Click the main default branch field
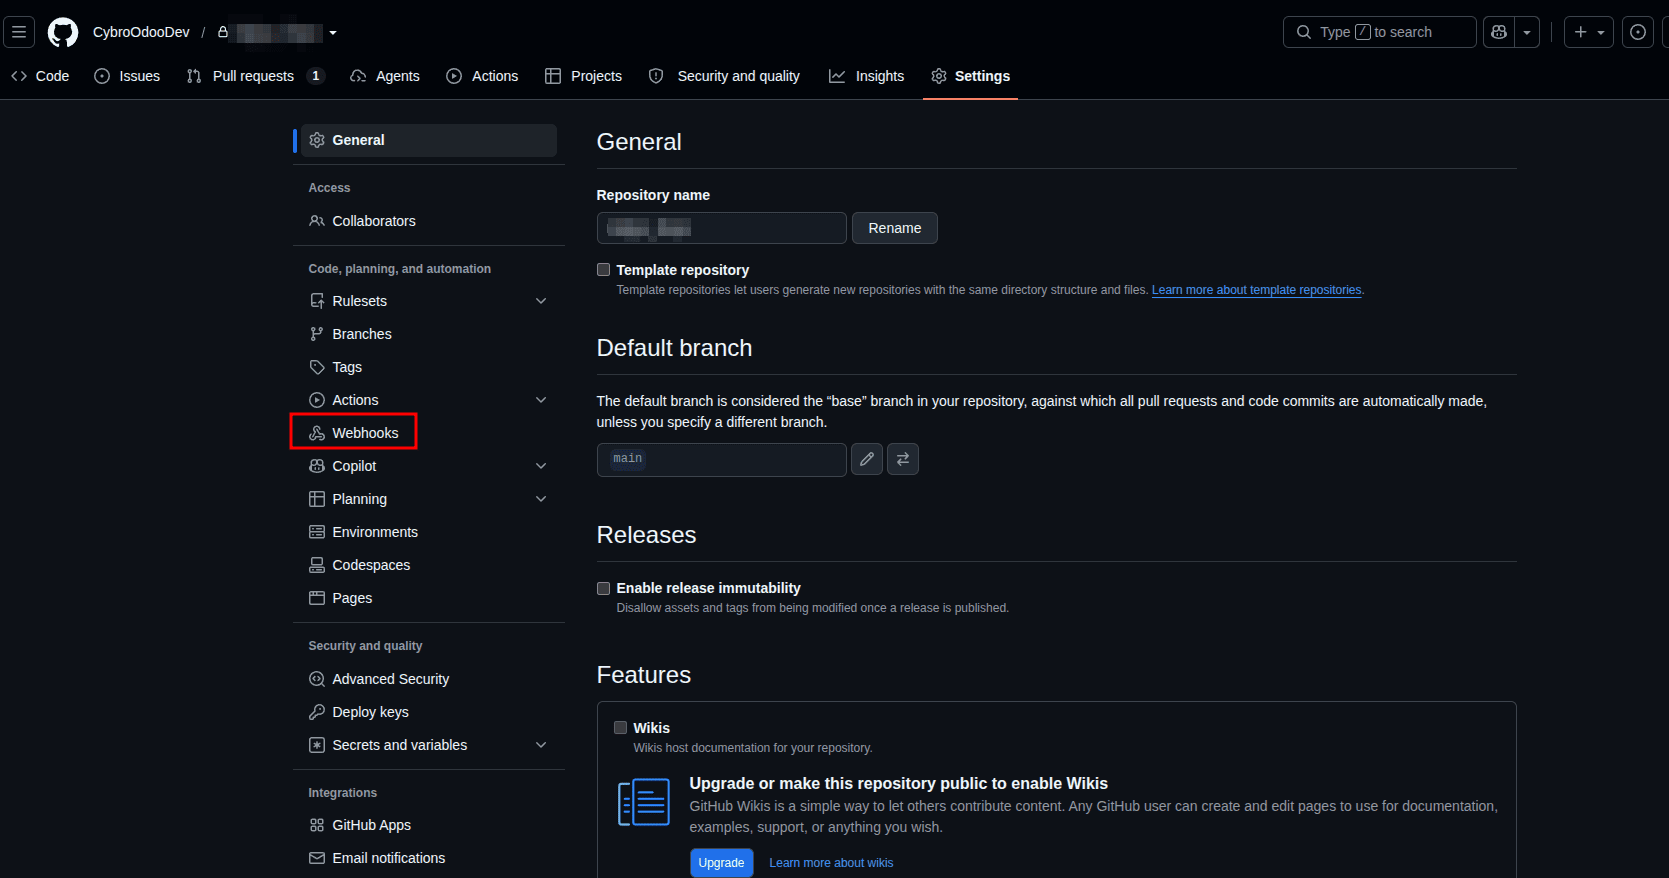The width and height of the screenshot is (1669, 878). tap(722, 459)
